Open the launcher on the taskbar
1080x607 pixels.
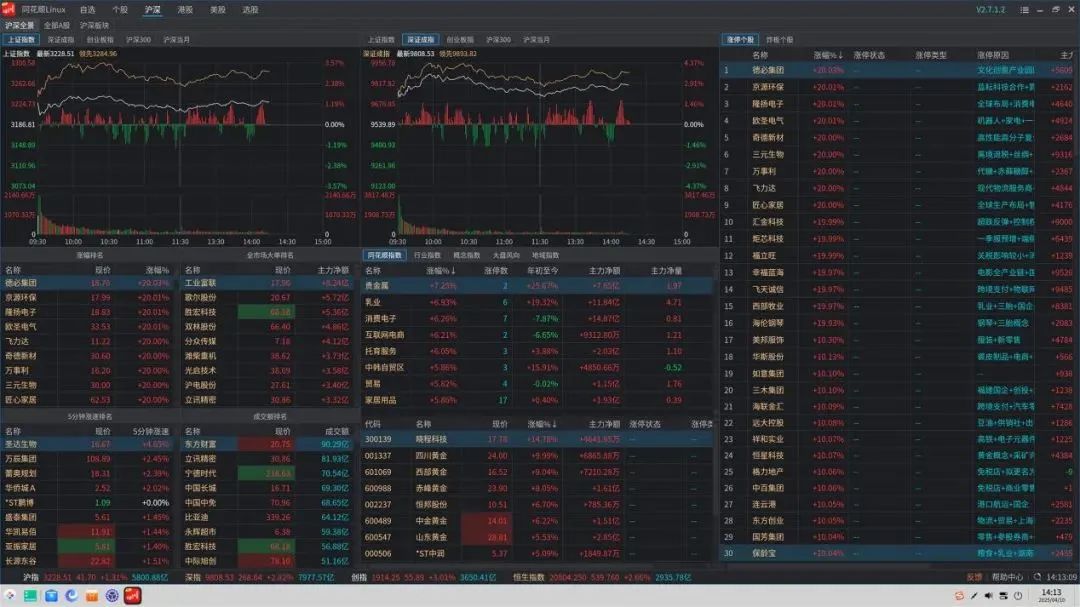10,596
